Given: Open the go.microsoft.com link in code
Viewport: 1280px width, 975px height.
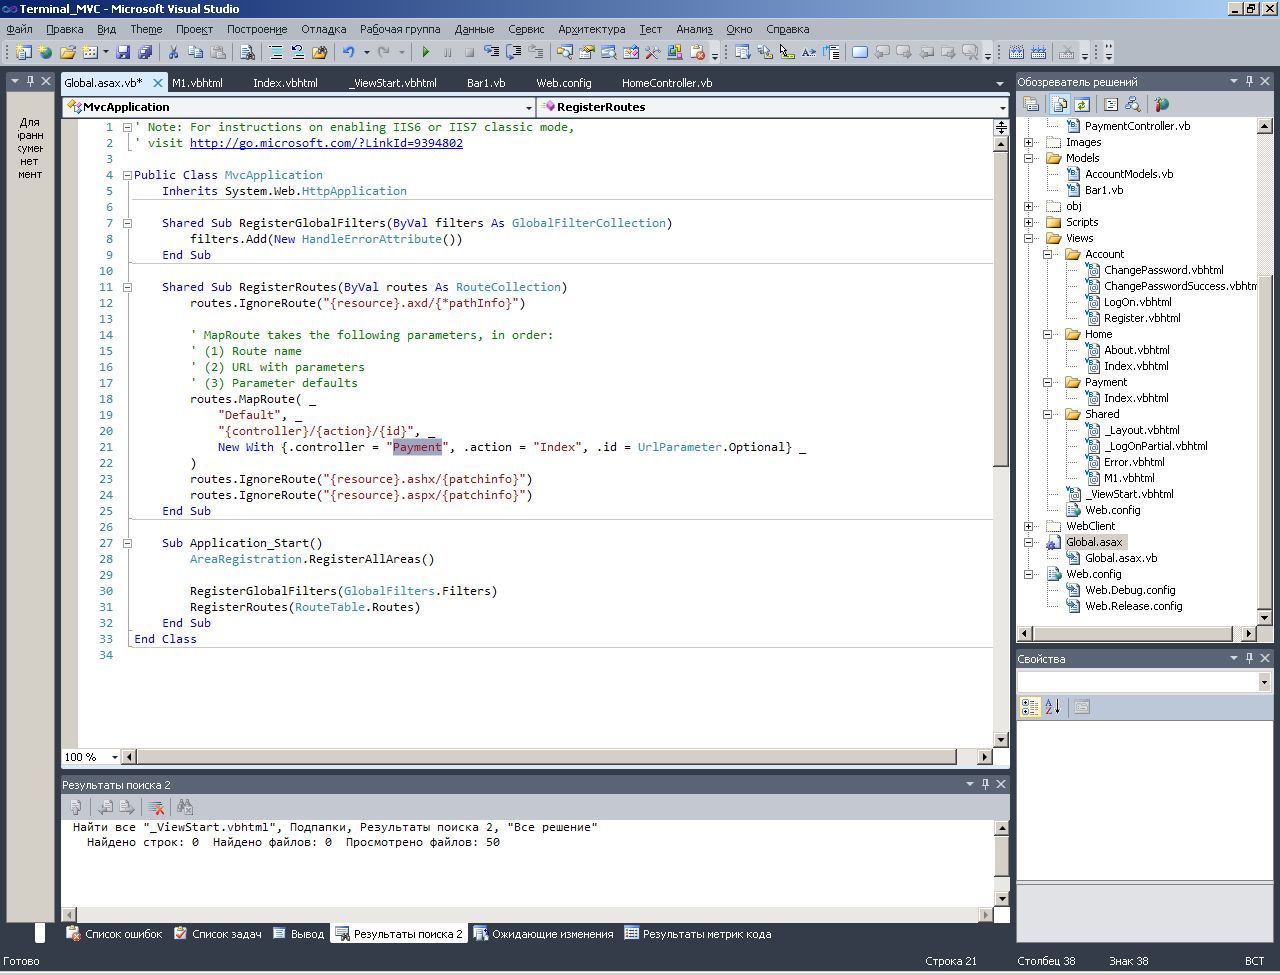Looking at the screenshot, I should (325, 143).
